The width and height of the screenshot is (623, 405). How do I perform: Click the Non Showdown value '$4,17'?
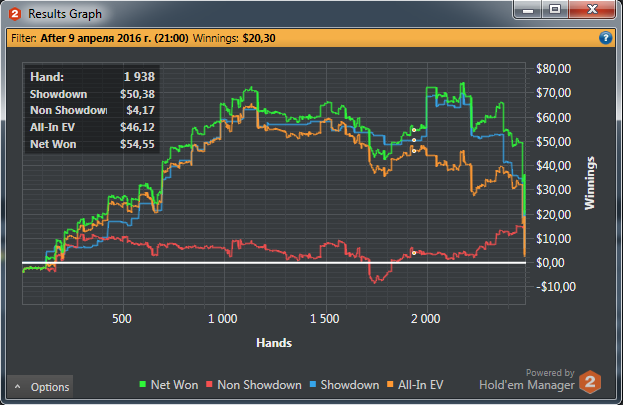pos(141,110)
